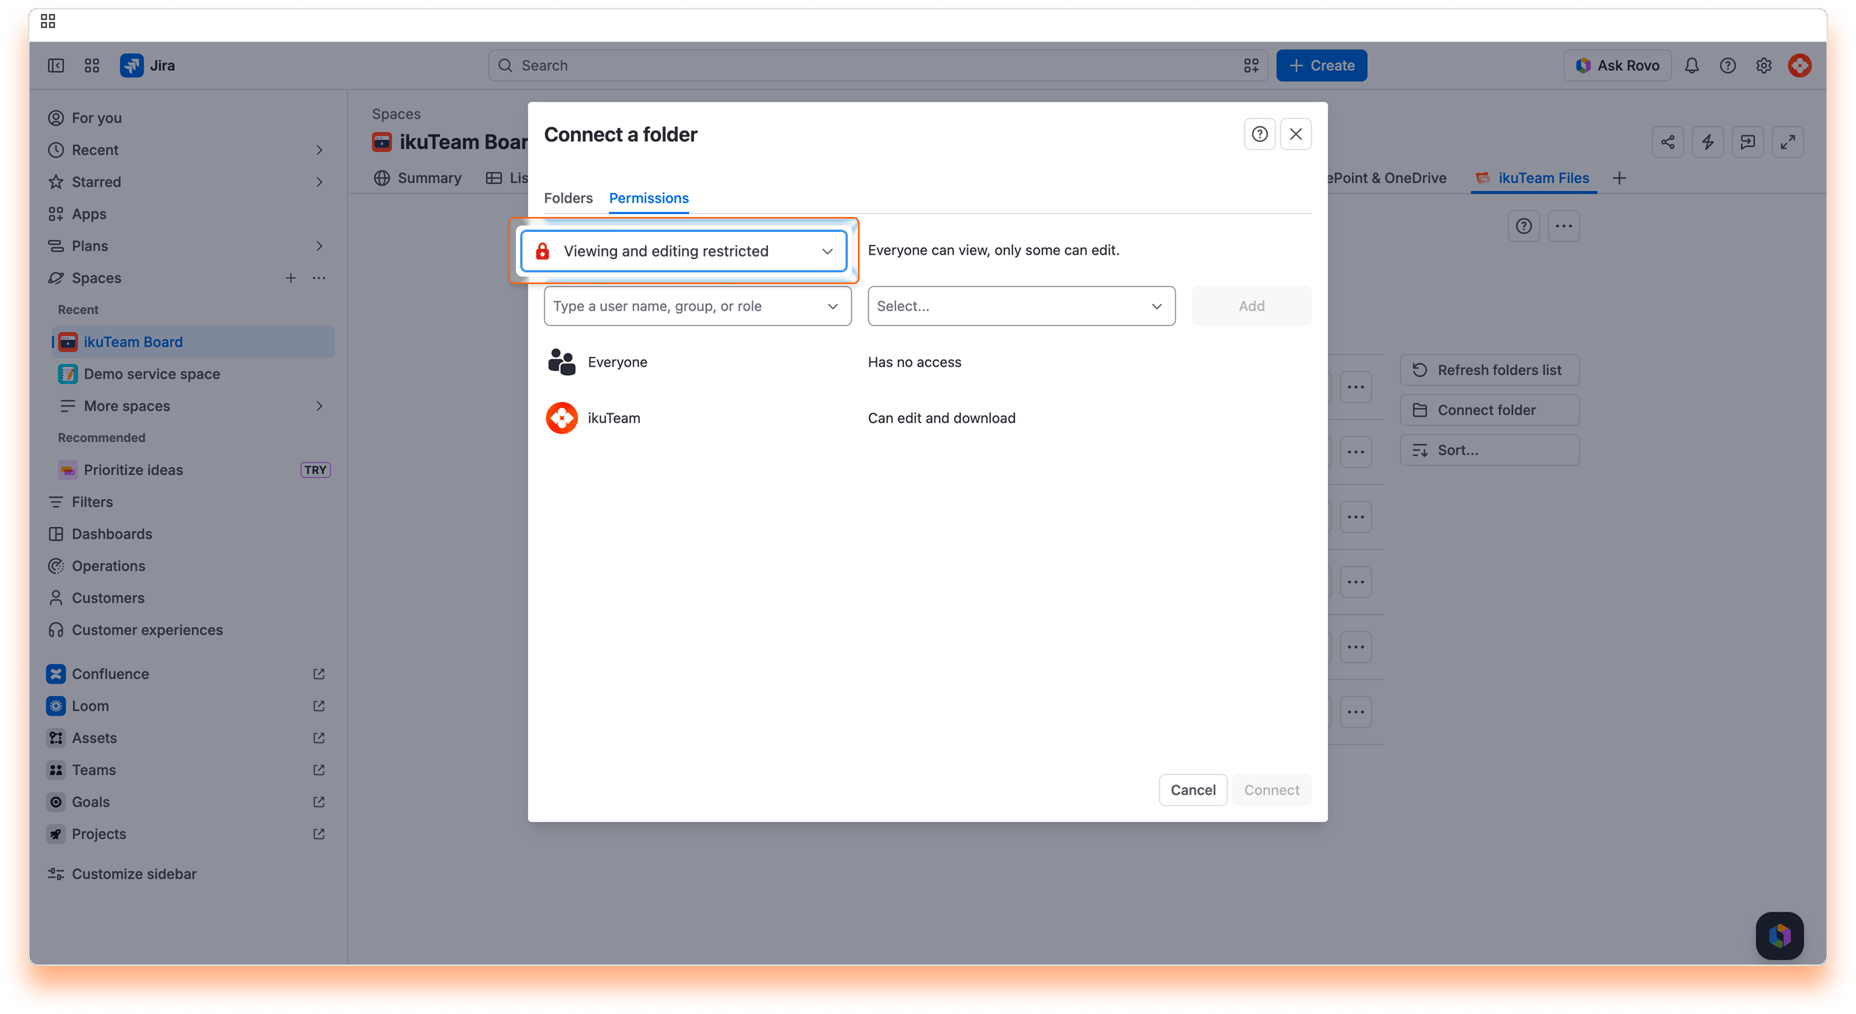Click Ask Rovo button
Viewport: 1856px width, 1014px height.
[x=1616, y=65]
